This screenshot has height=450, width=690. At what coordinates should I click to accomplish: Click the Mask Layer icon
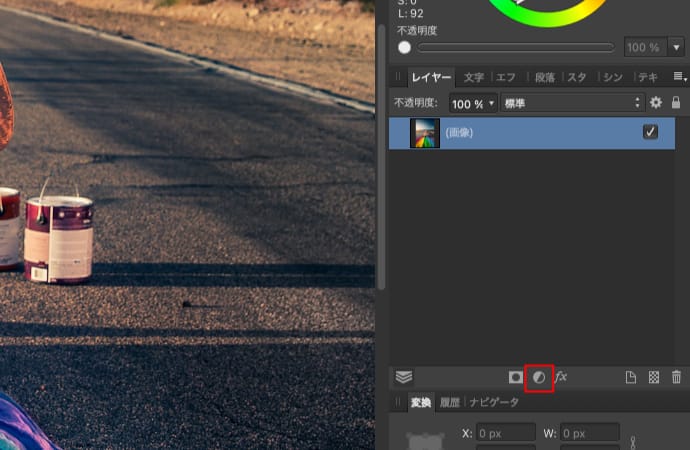click(x=516, y=377)
